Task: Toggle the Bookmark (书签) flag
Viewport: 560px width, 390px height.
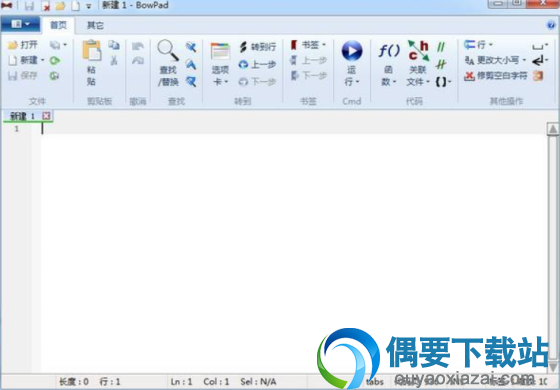Action: [x=294, y=45]
